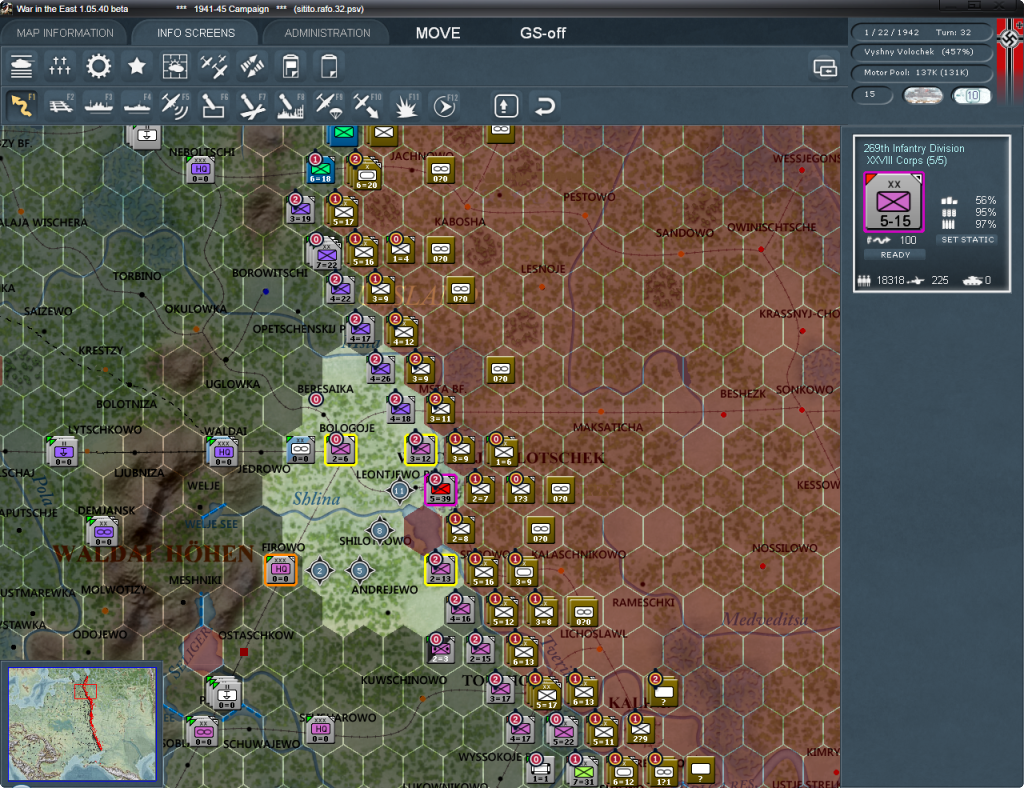Switch to the Administration tab
Viewport: 1024px width, 788px height.
click(x=327, y=33)
